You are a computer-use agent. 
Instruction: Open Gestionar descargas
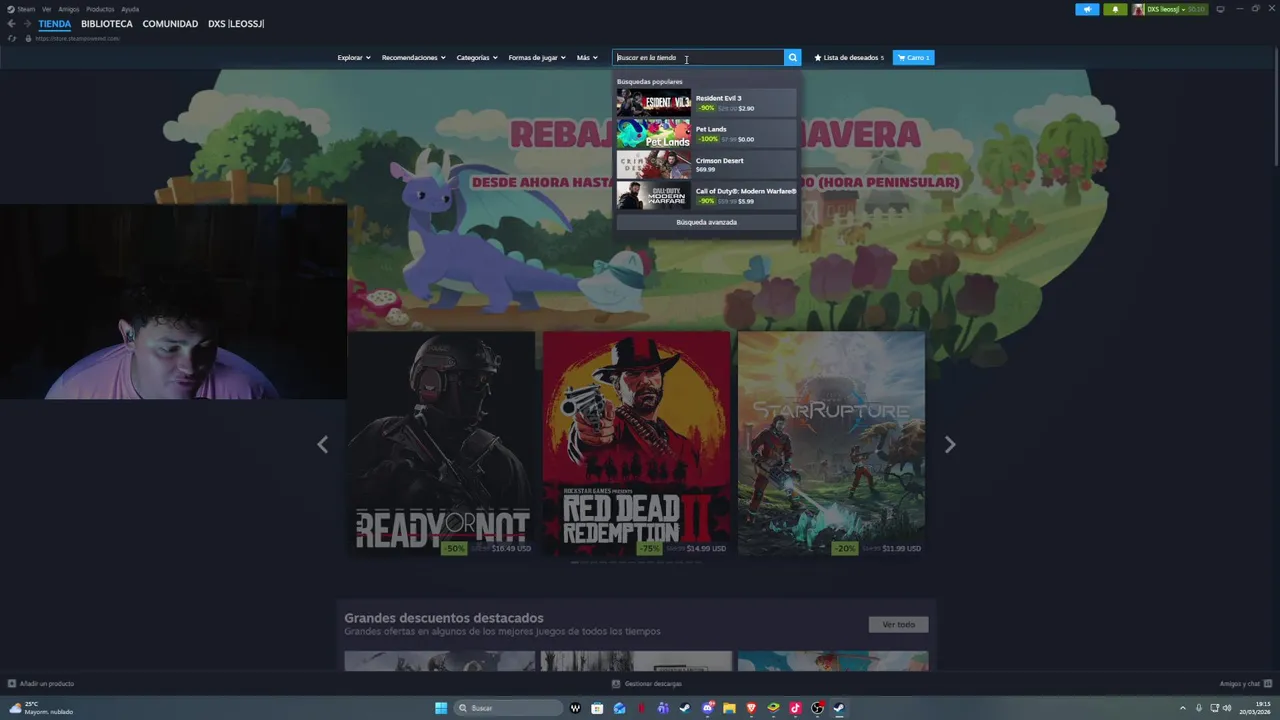click(x=647, y=684)
